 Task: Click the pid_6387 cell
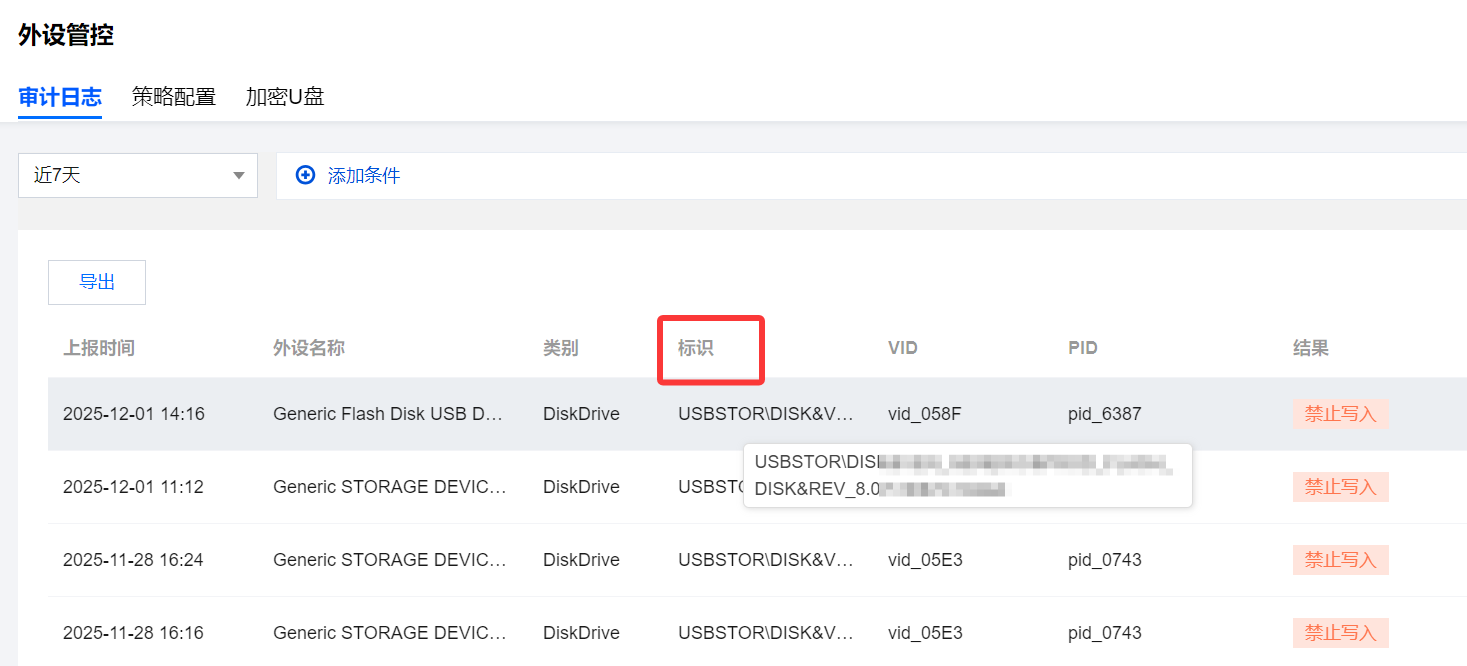pos(1105,414)
